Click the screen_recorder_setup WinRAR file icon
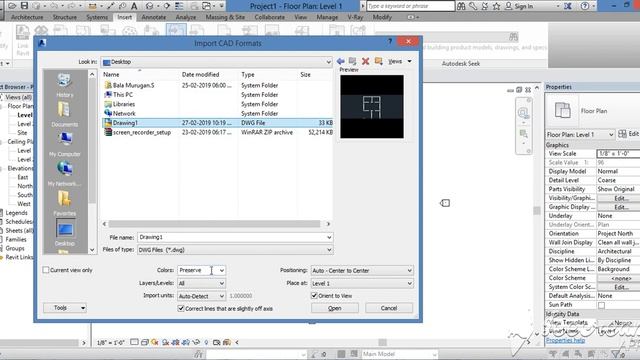This screenshot has height=360, width=640. (x=108, y=132)
